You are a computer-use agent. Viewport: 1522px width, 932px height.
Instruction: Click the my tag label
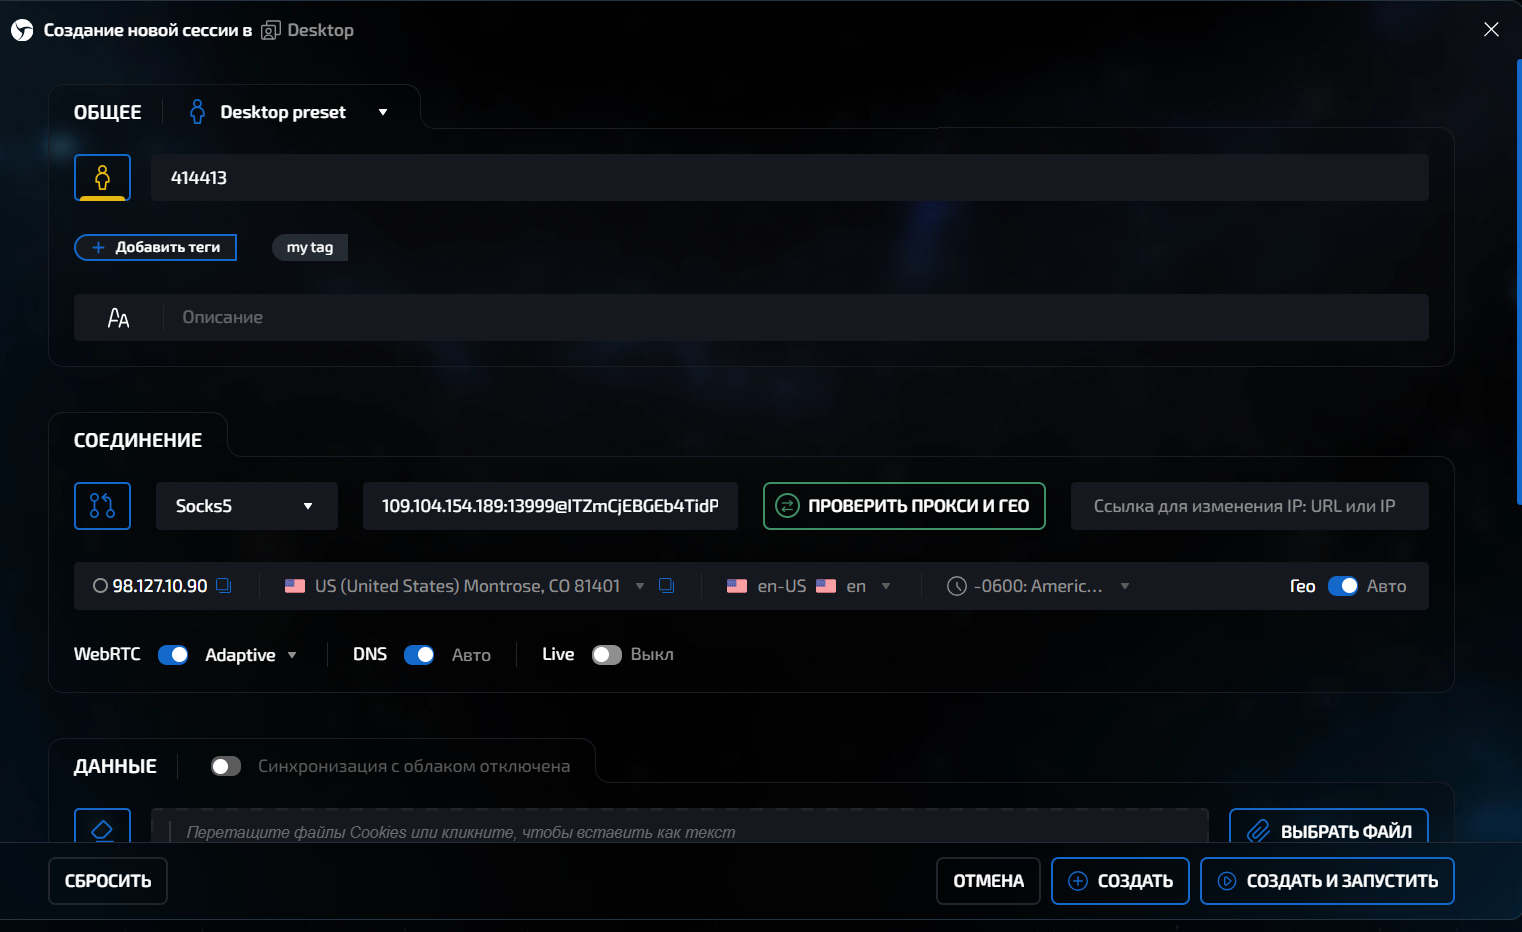[x=310, y=247]
